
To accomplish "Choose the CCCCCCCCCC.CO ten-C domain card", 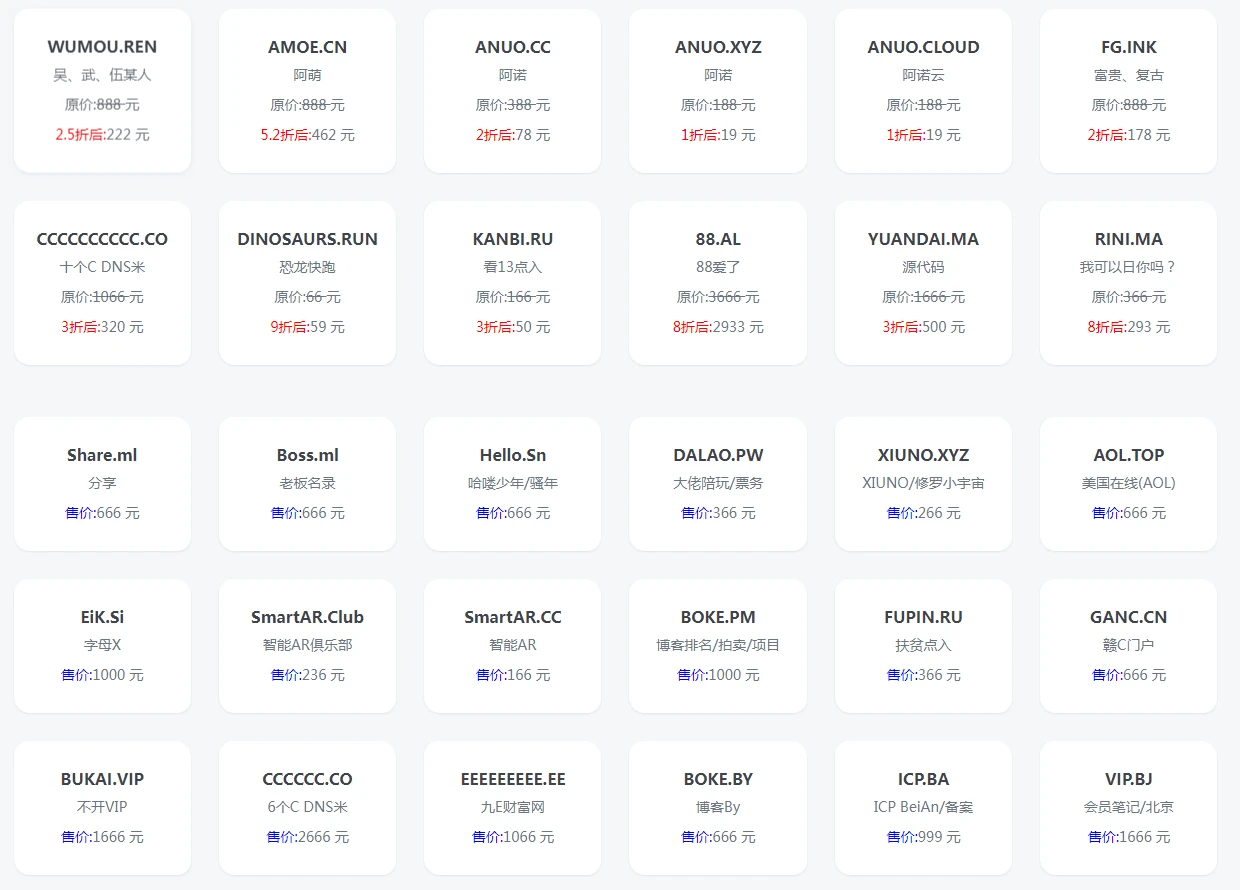I will [102, 283].
